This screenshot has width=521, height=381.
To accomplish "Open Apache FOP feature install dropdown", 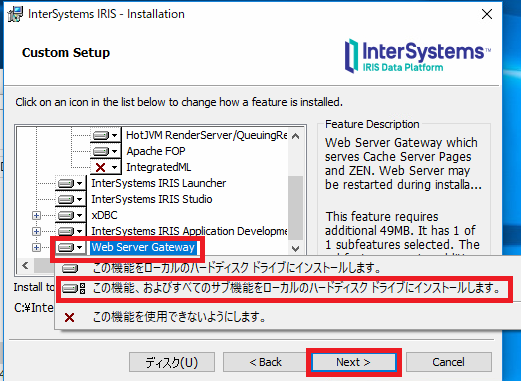I will tap(105, 151).
